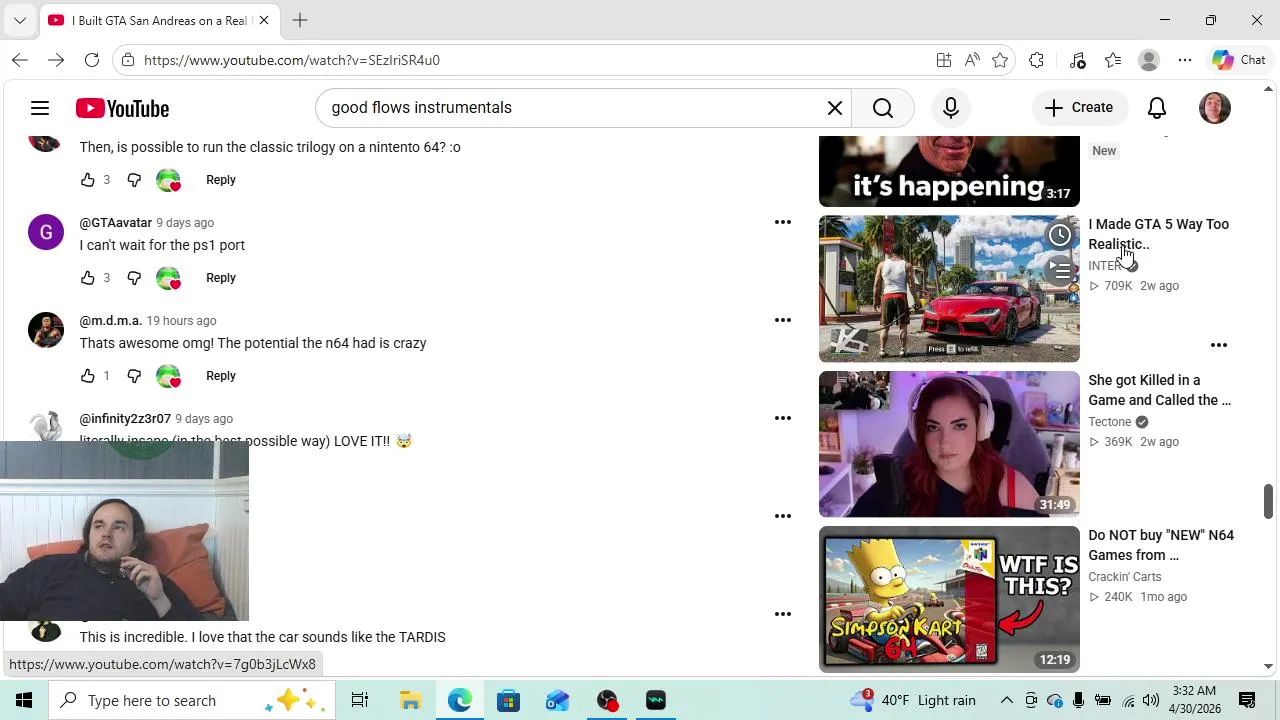Open the Simpson Kart 64 video thumbnail
The height and width of the screenshot is (720, 1280).
[949, 599]
